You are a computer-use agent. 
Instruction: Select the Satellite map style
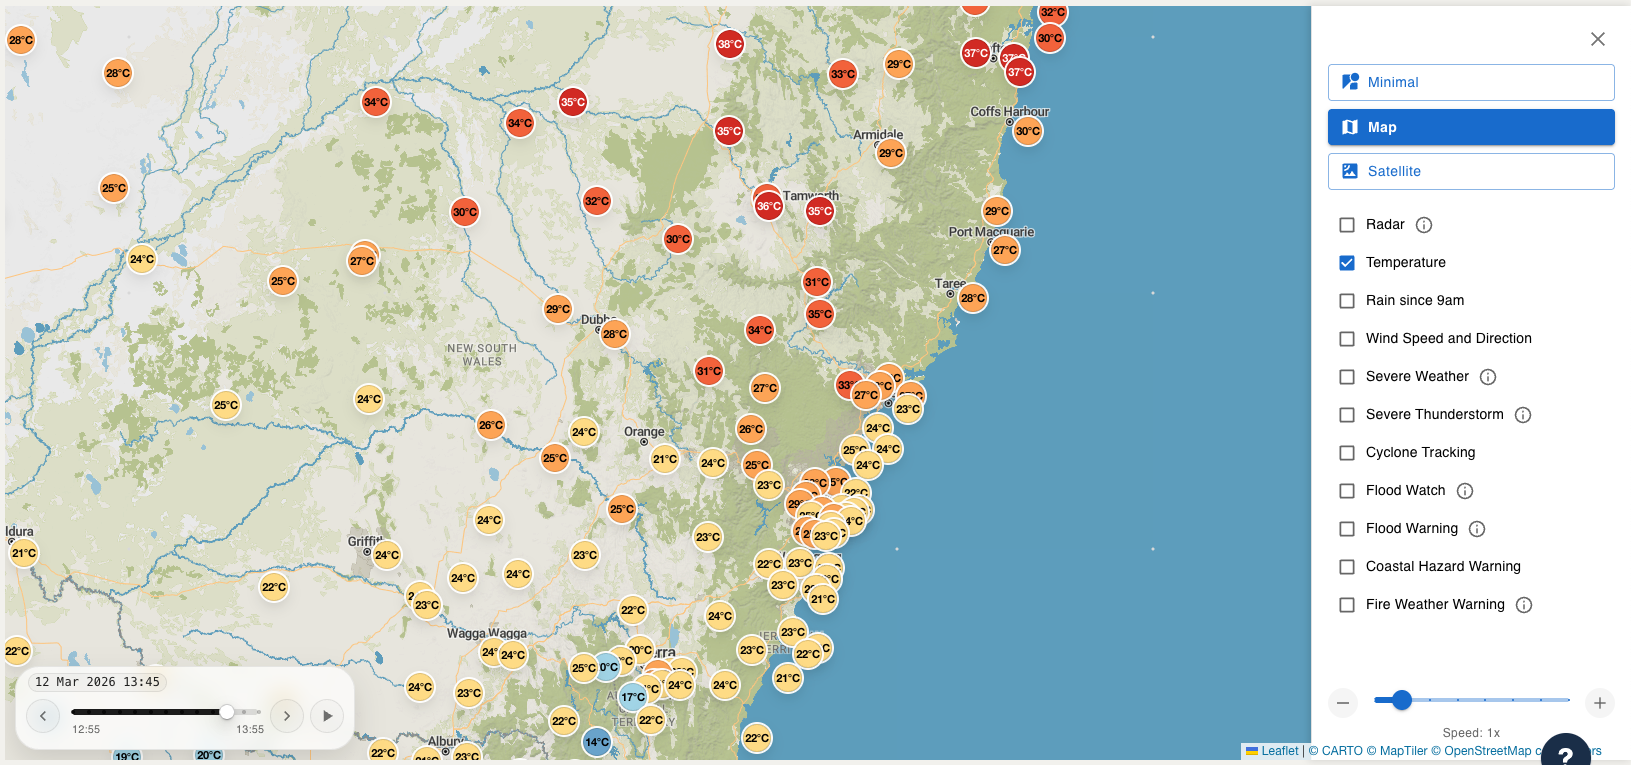click(1470, 171)
